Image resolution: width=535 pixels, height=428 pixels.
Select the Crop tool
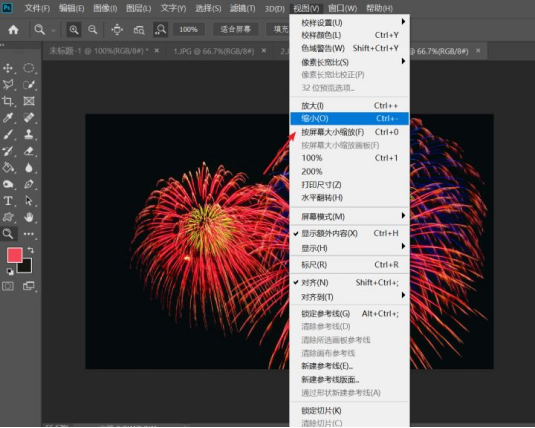pos(8,101)
